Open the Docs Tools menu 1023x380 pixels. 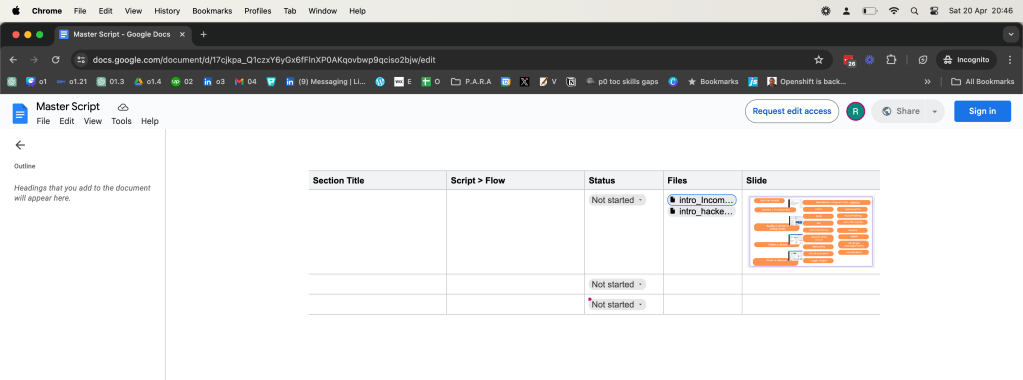point(121,121)
